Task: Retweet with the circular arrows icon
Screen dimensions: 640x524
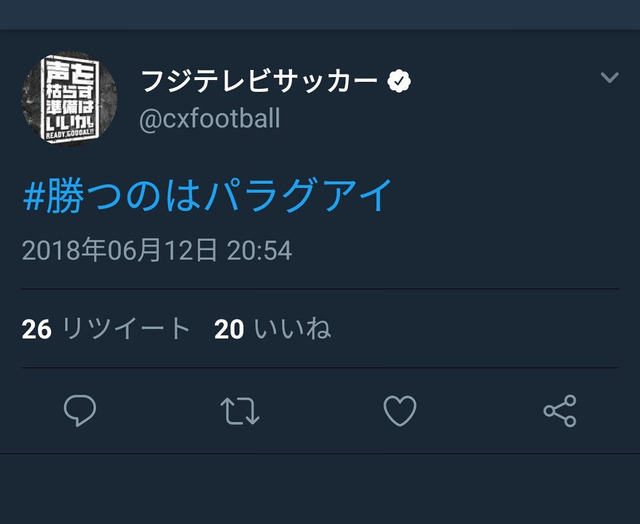Action: coord(240,410)
